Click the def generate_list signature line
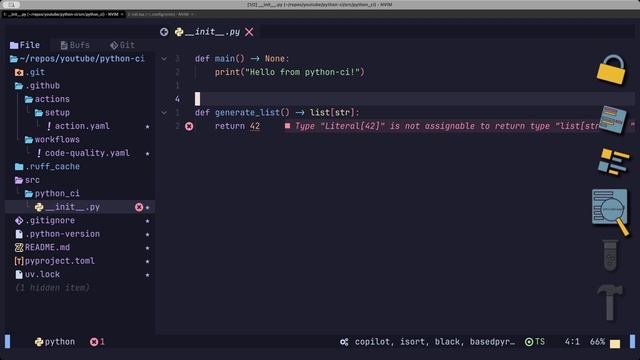This screenshot has width=640, height=360. (x=277, y=113)
